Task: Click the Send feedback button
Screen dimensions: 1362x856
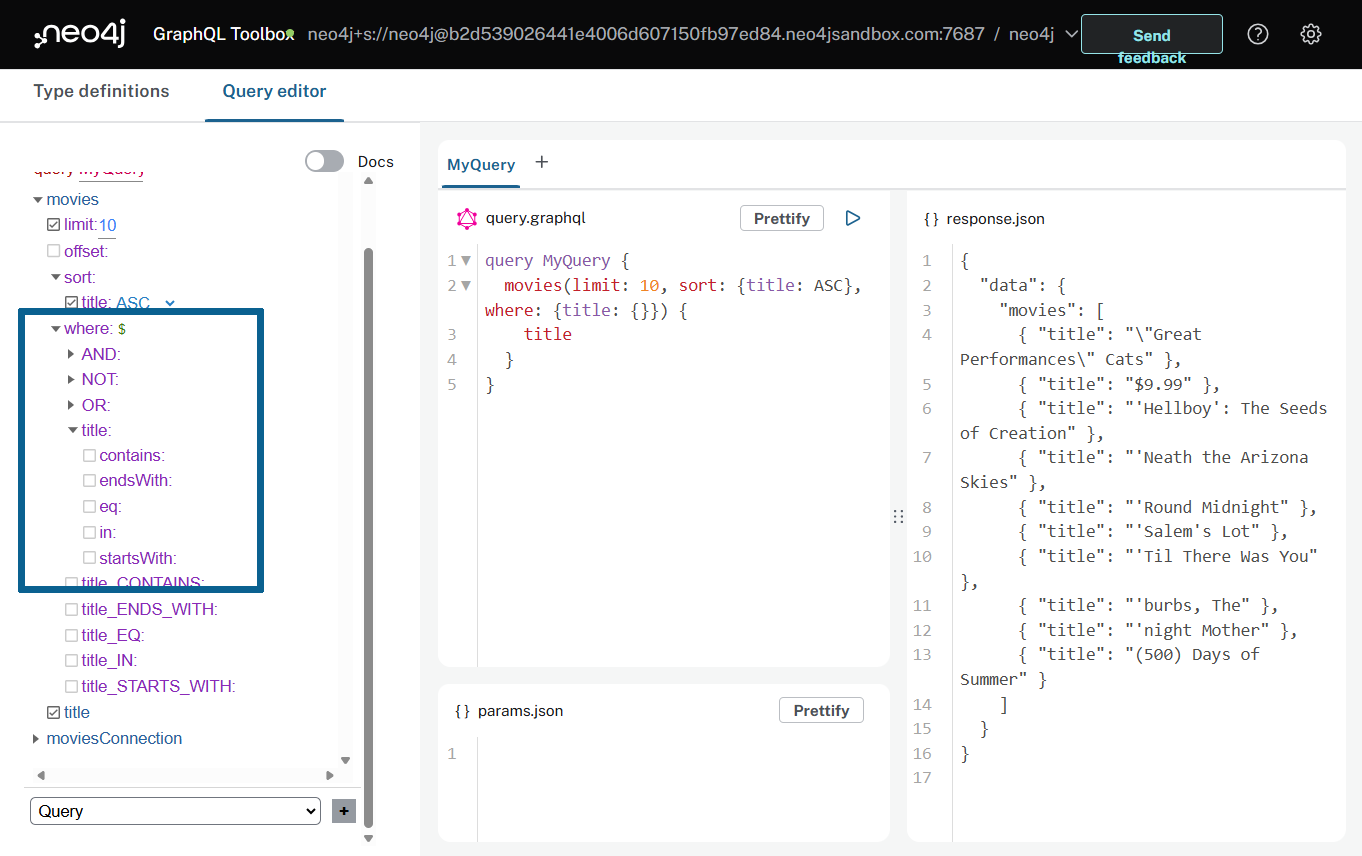Action: [x=1152, y=35]
